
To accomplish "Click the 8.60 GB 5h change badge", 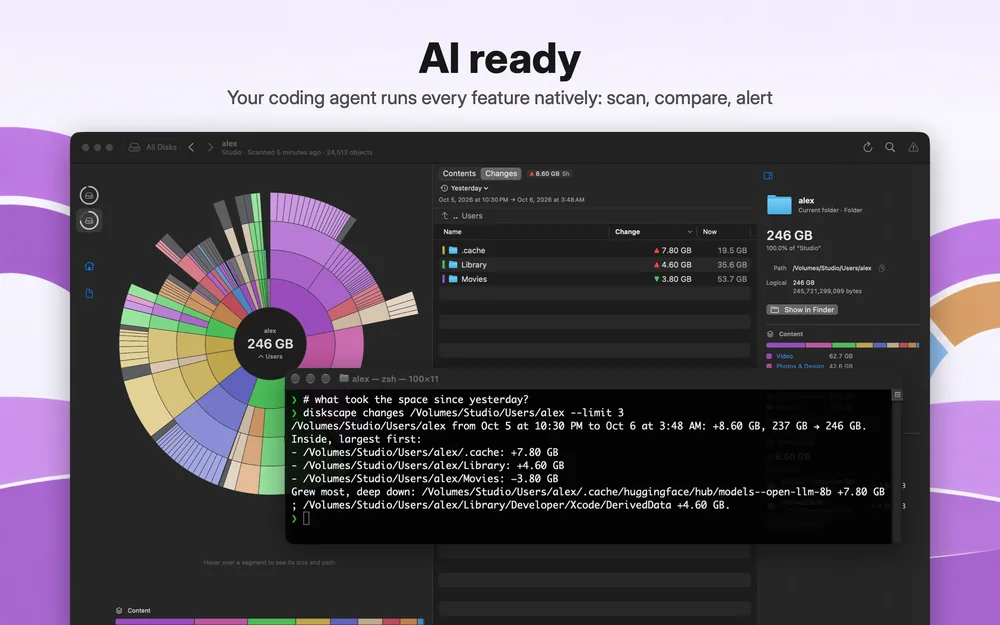I will coord(549,173).
